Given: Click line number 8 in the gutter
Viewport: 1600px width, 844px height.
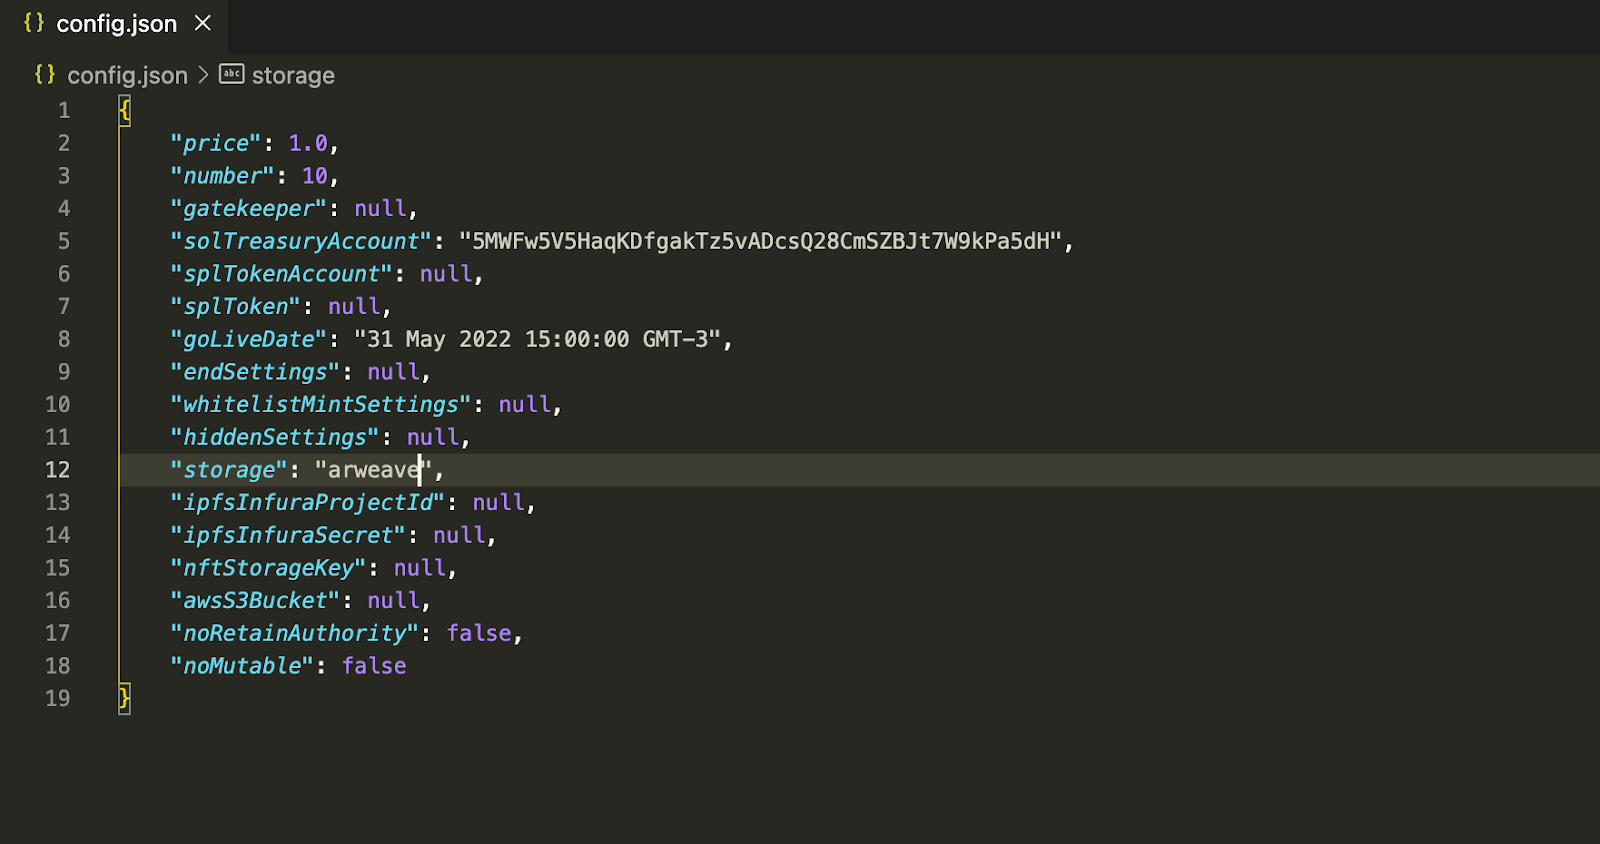Looking at the screenshot, I should (64, 340).
